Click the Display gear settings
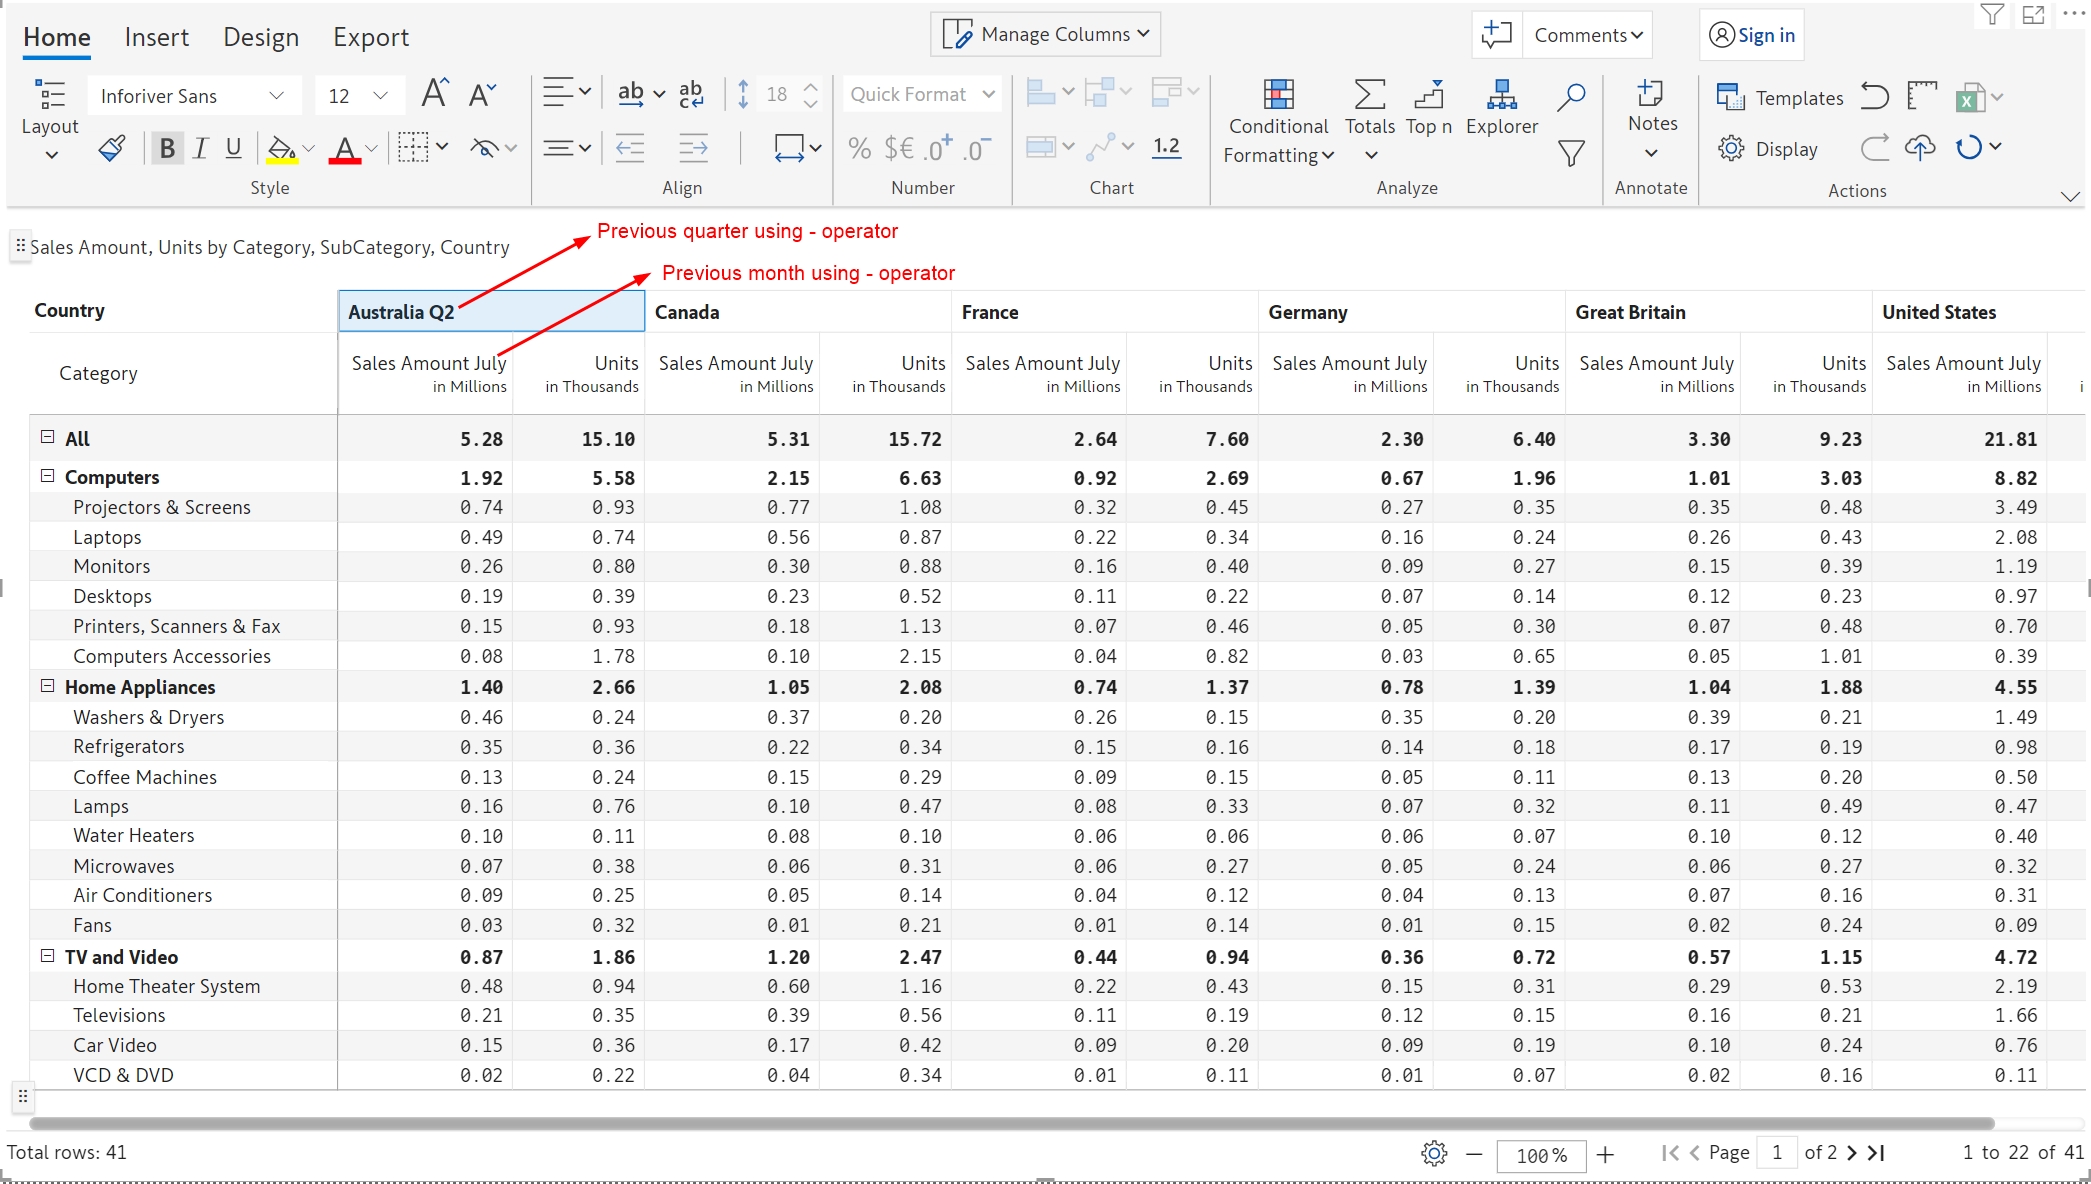The height and width of the screenshot is (1184, 2091). pyautogui.click(x=1731, y=149)
